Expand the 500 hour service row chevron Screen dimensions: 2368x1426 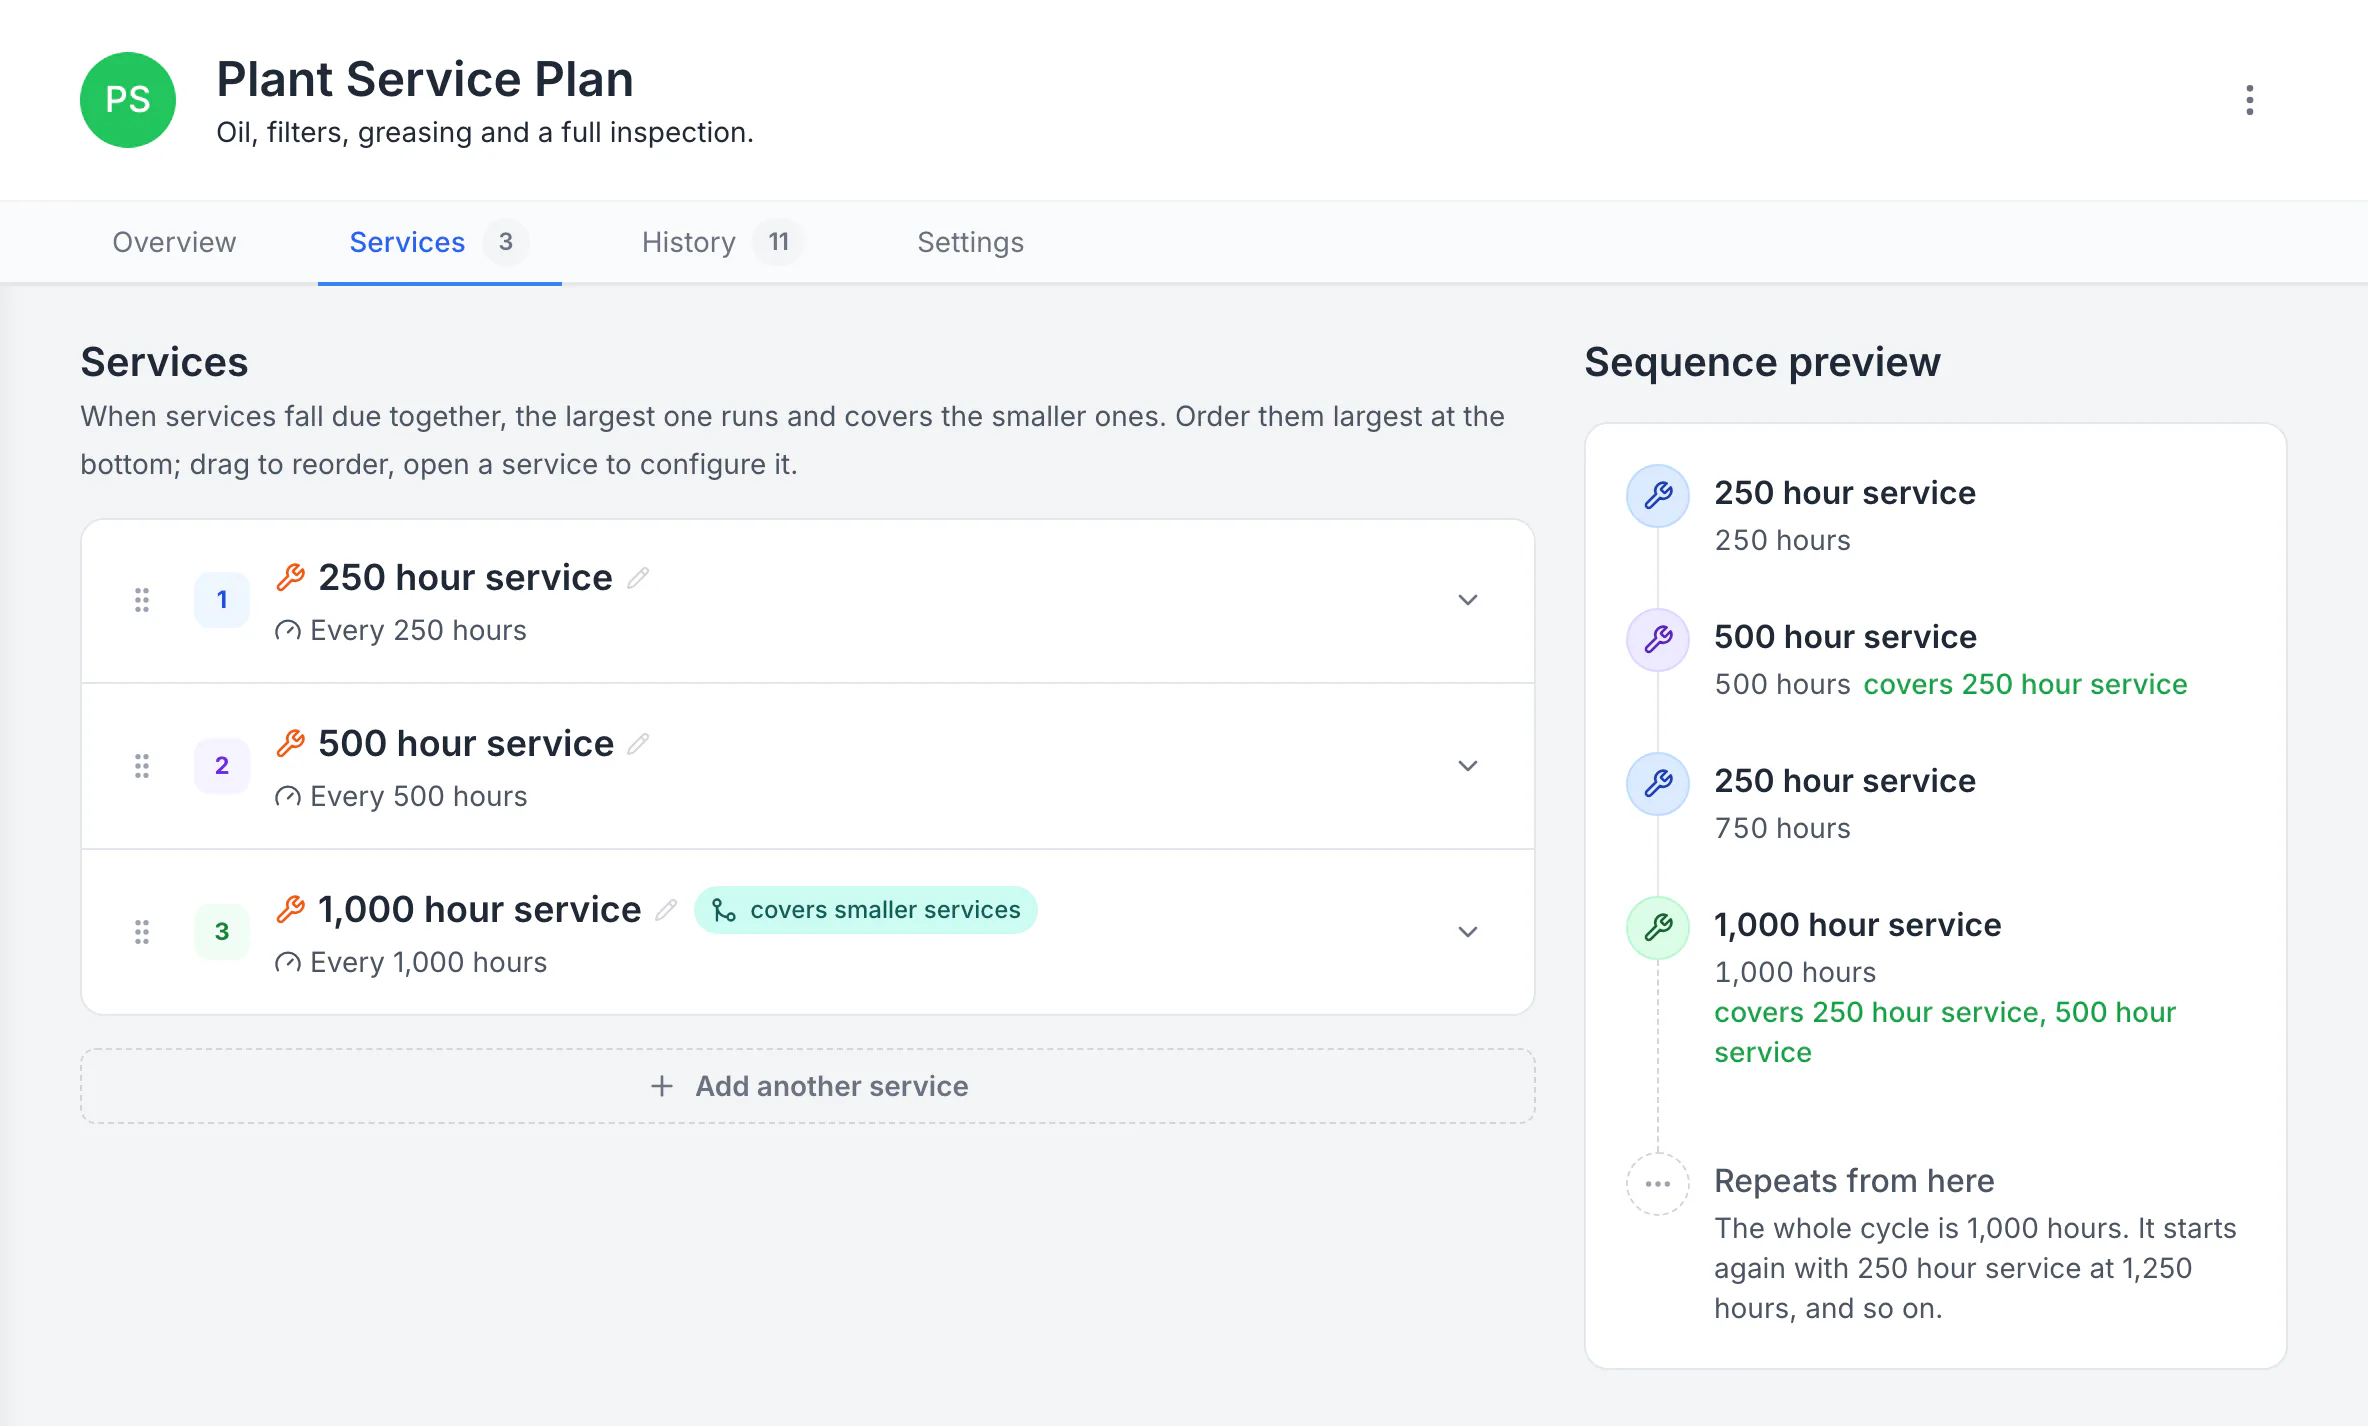pos(1468,766)
